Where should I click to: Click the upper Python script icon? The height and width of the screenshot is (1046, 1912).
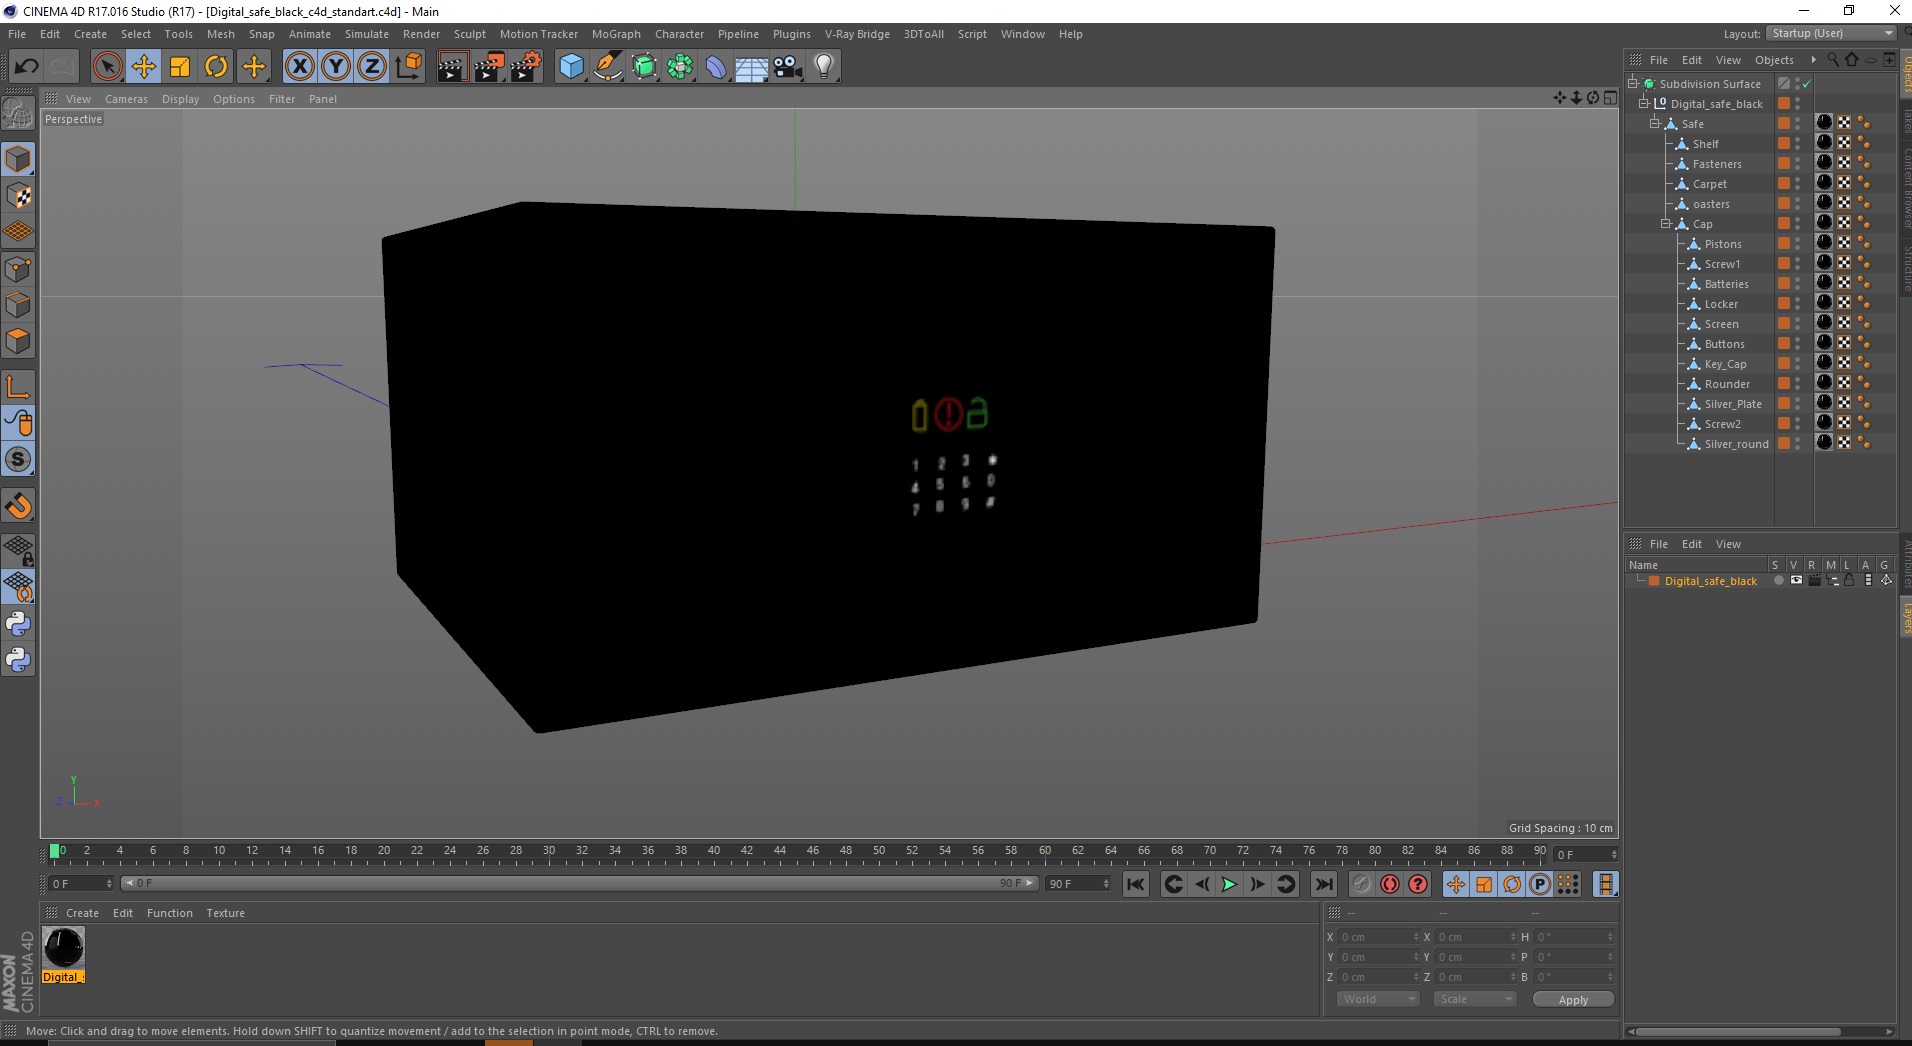point(18,624)
